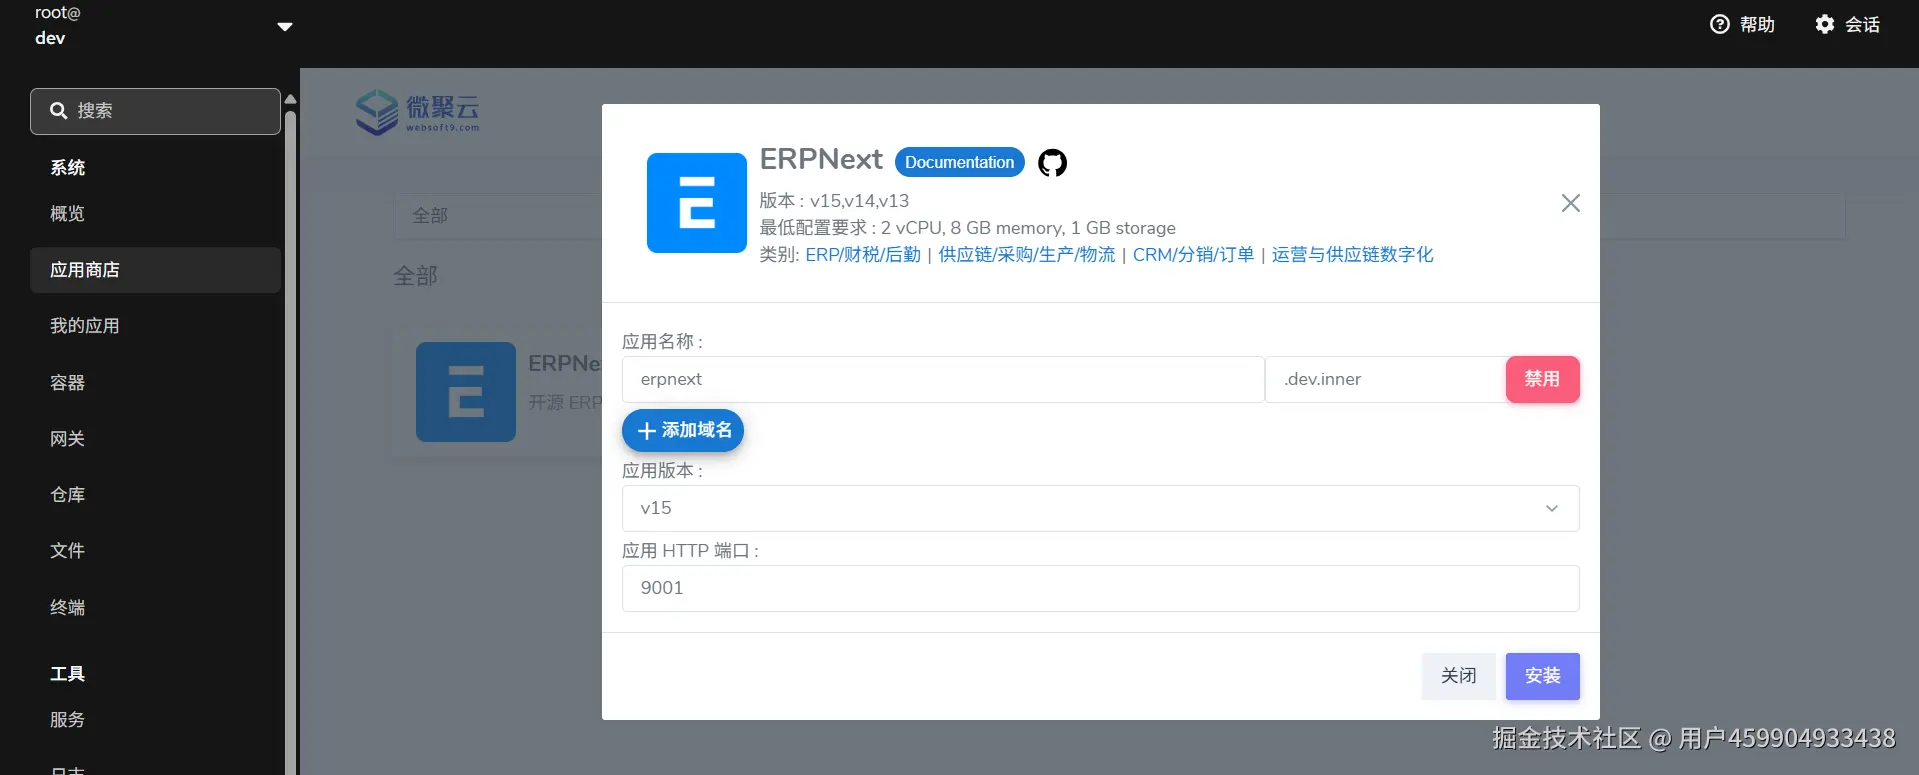Click the 帮助 help text
The height and width of the screenshot is (775, 1919).
tap(1757, 24)
